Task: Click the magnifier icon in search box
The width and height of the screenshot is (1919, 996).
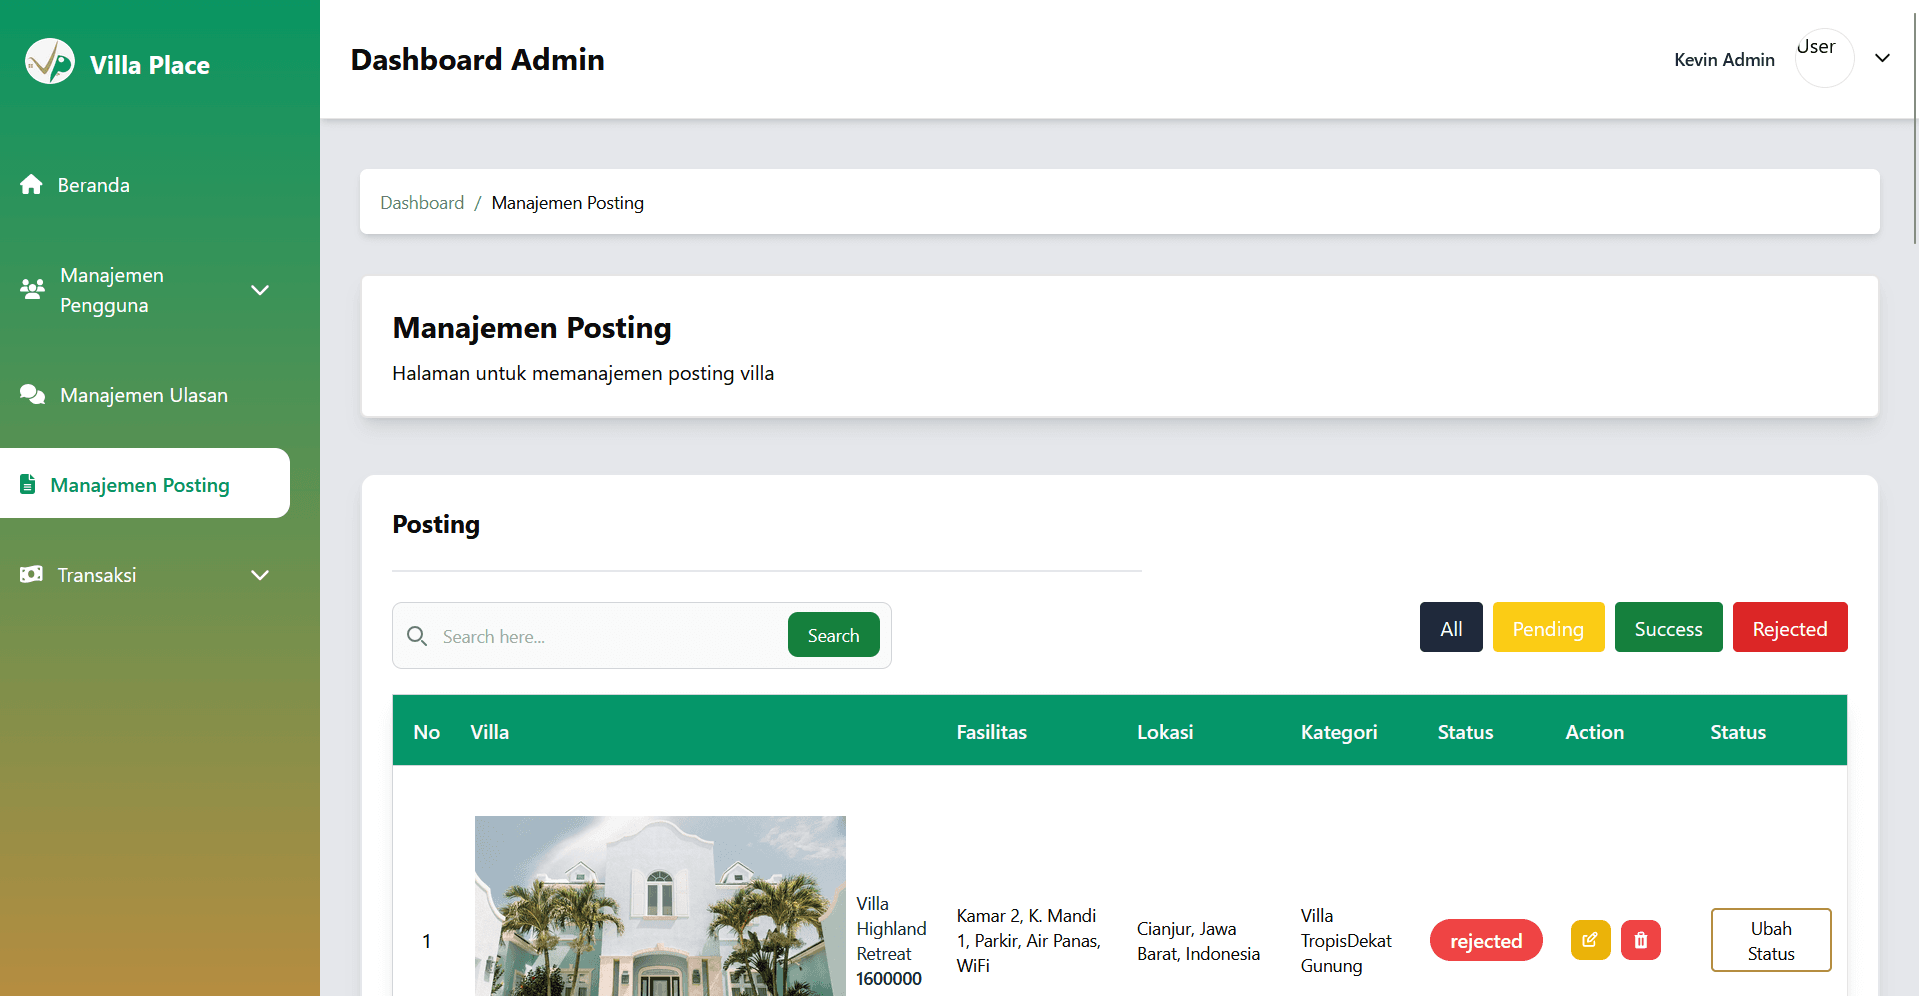Action: click(x=417, y=636)
